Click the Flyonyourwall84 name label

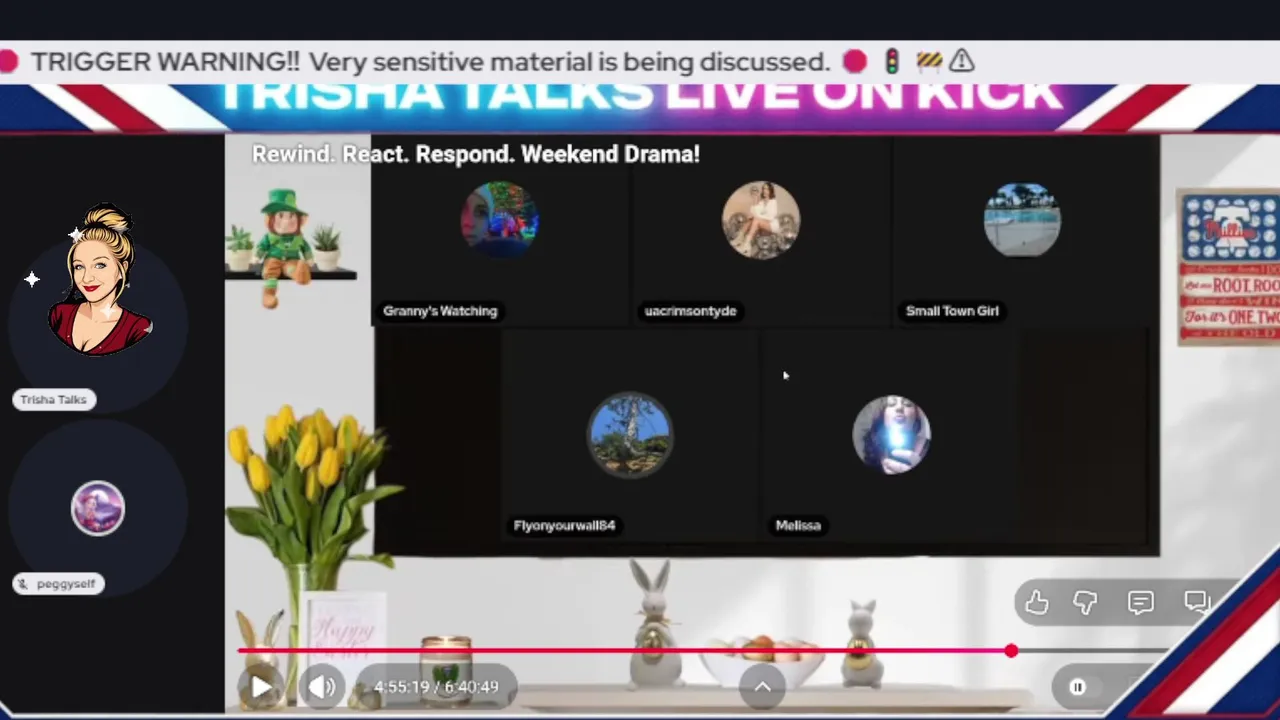pos(564,525)
